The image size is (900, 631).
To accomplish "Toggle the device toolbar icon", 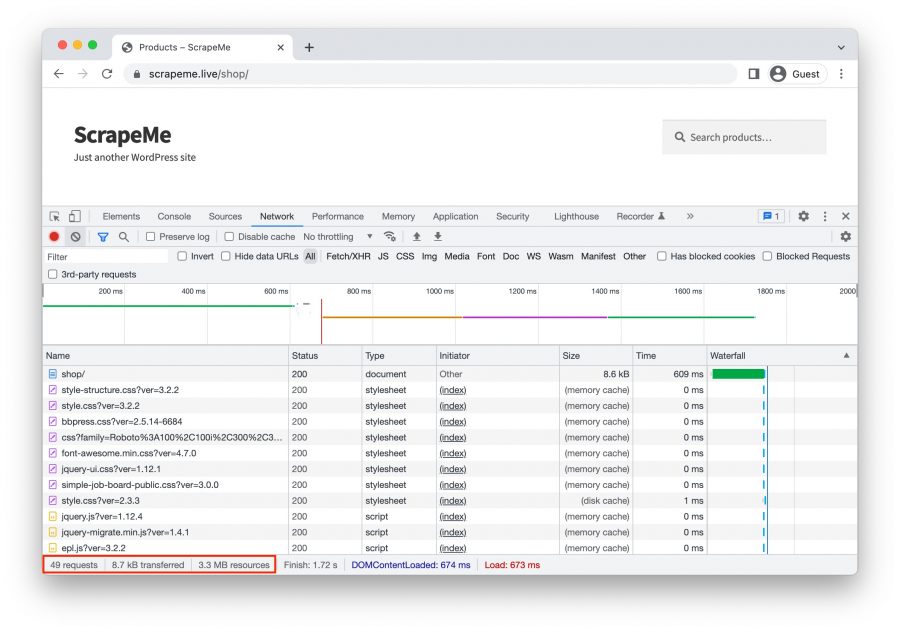I will [75, 216].
